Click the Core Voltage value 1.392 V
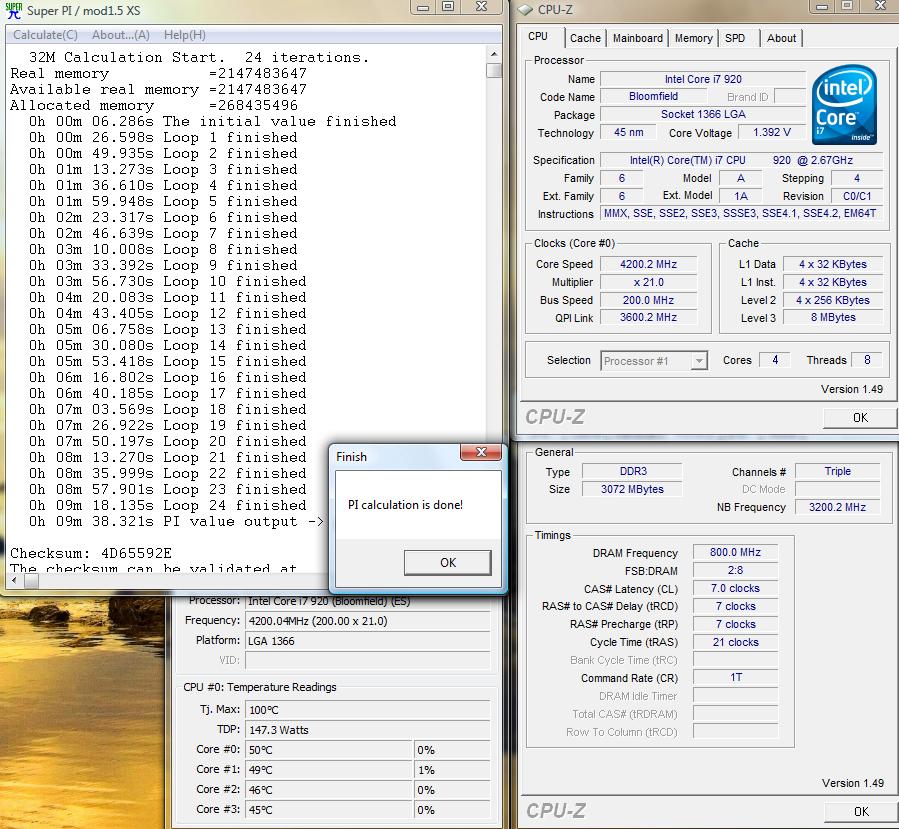 coord(771,132)
